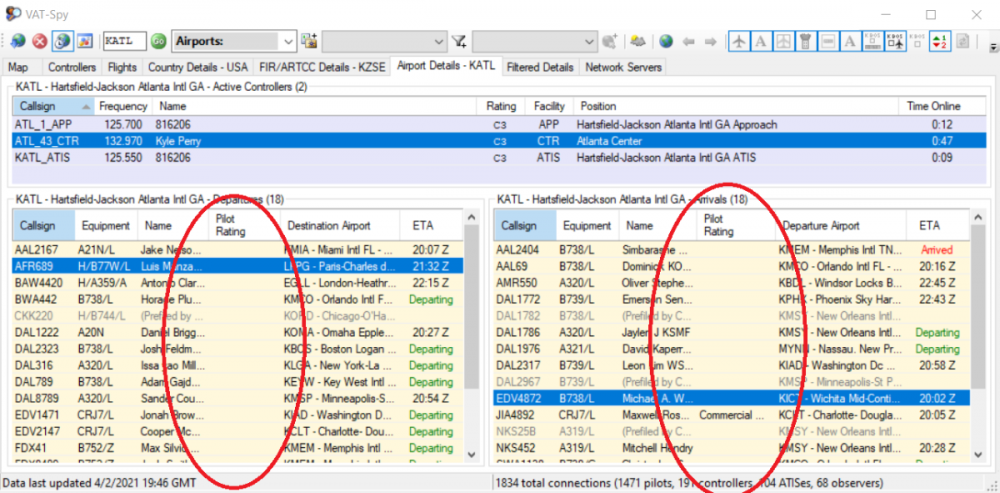The width and height of the screenshot is (1000, 493).
Task: Click the green Go button
Action: [159, 41]
